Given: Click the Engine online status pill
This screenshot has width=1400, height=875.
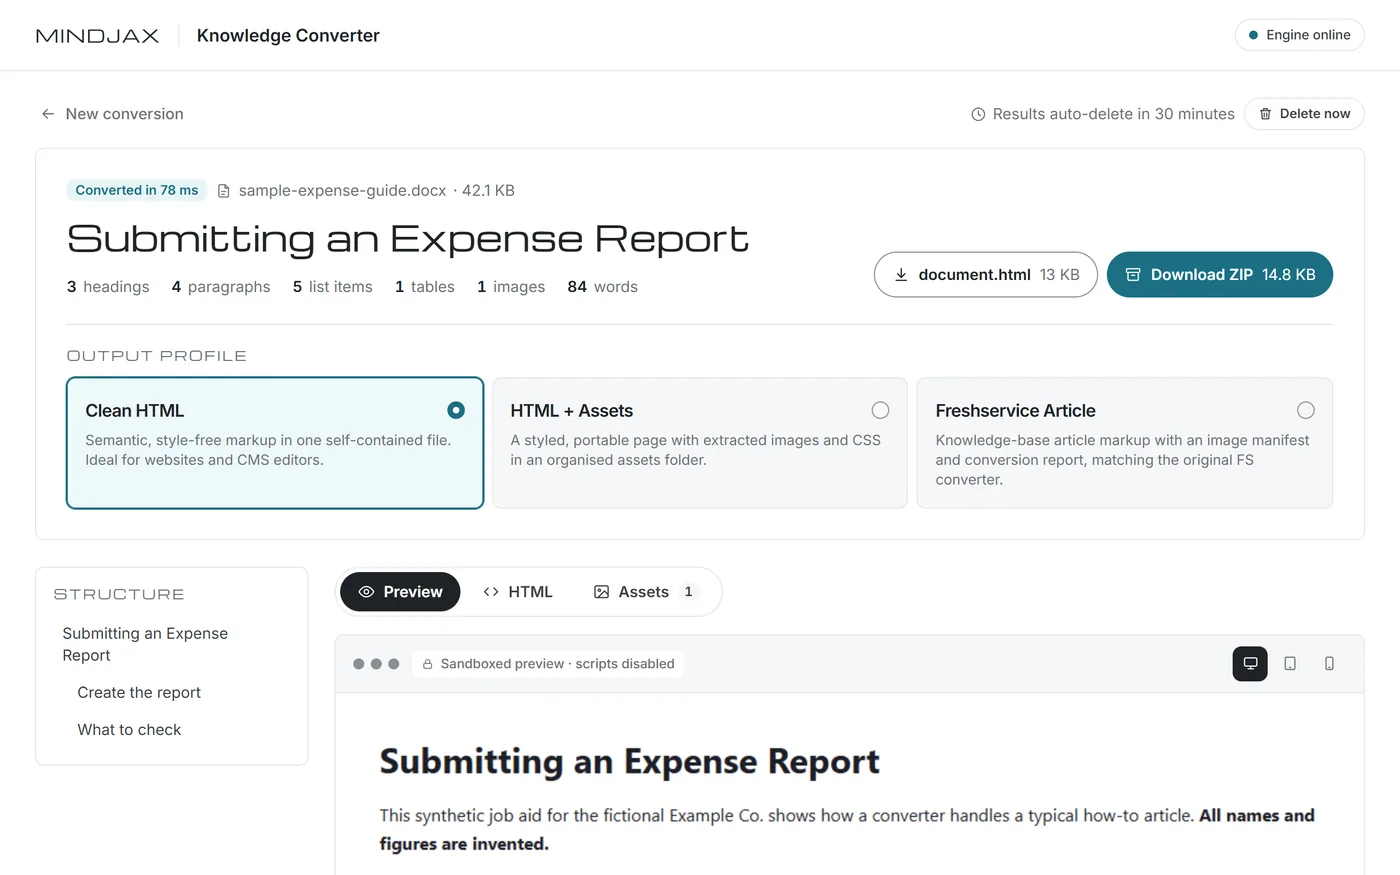Looking at the screenshot, I should coord(1300,35).
